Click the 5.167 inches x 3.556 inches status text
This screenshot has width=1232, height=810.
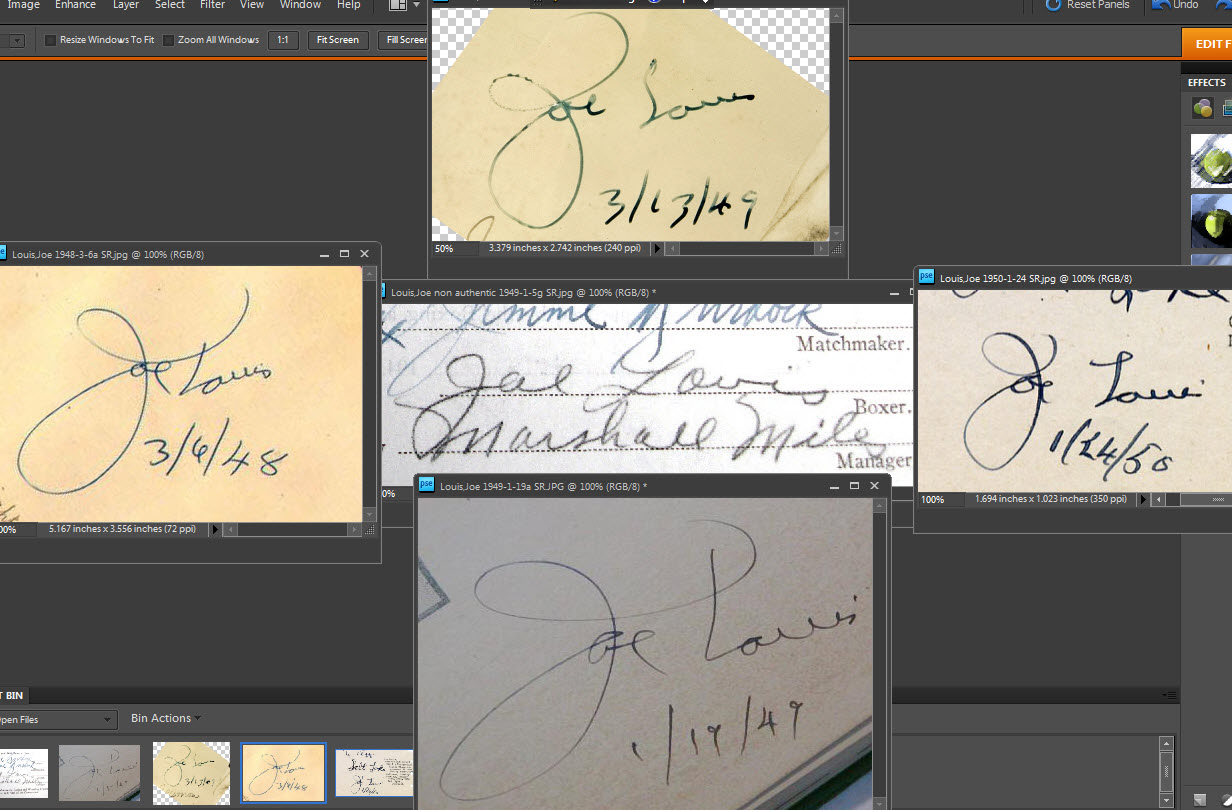123,529
